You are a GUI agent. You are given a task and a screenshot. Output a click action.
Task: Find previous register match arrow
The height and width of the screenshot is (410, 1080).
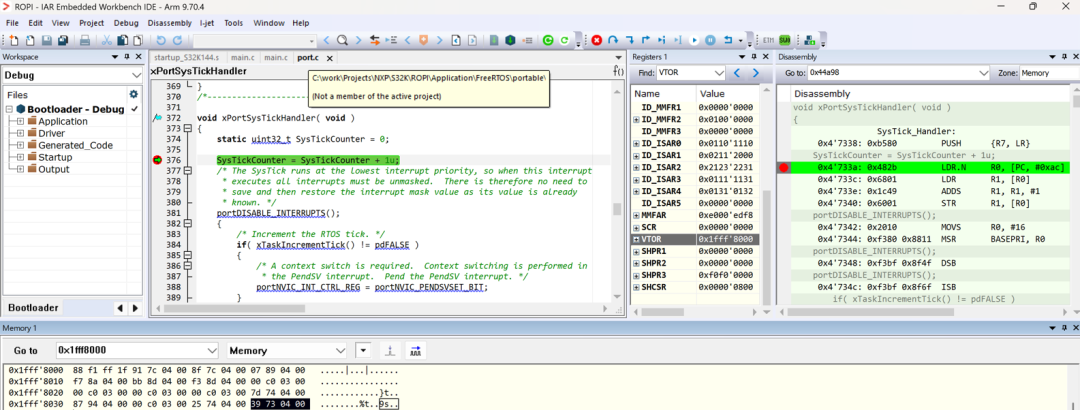click(737, 72)
